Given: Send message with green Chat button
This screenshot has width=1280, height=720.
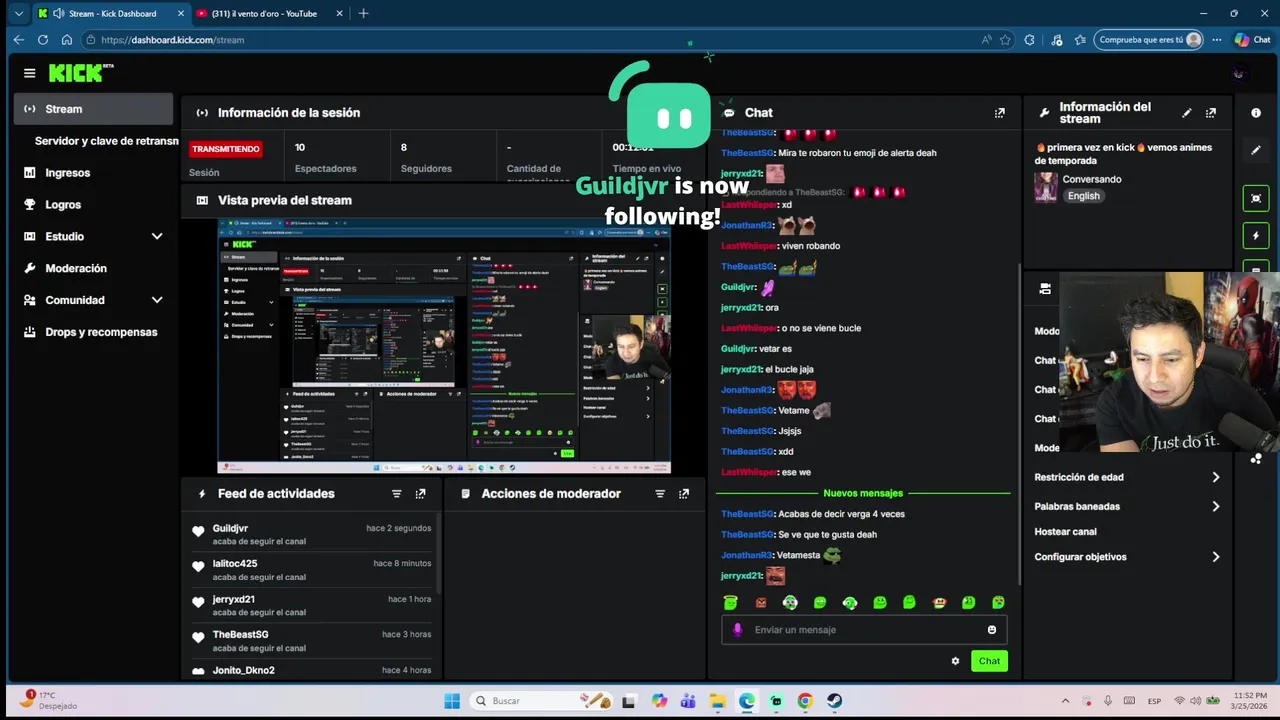Looking at the screenshot, I should [989, 661].
